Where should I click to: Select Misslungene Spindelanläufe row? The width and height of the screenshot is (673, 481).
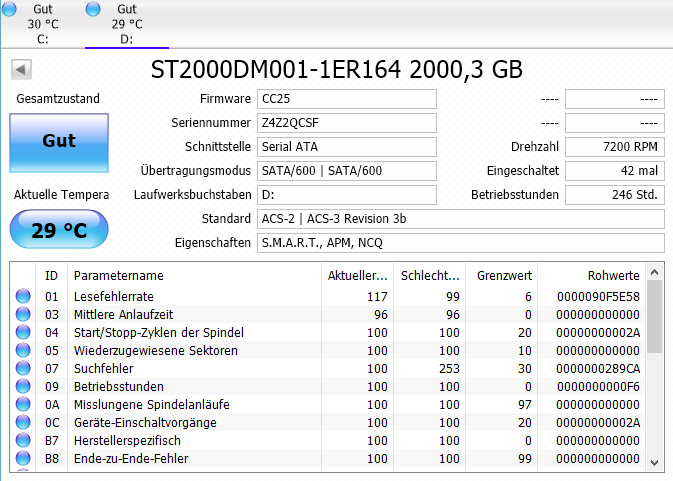tap(327, 405)
